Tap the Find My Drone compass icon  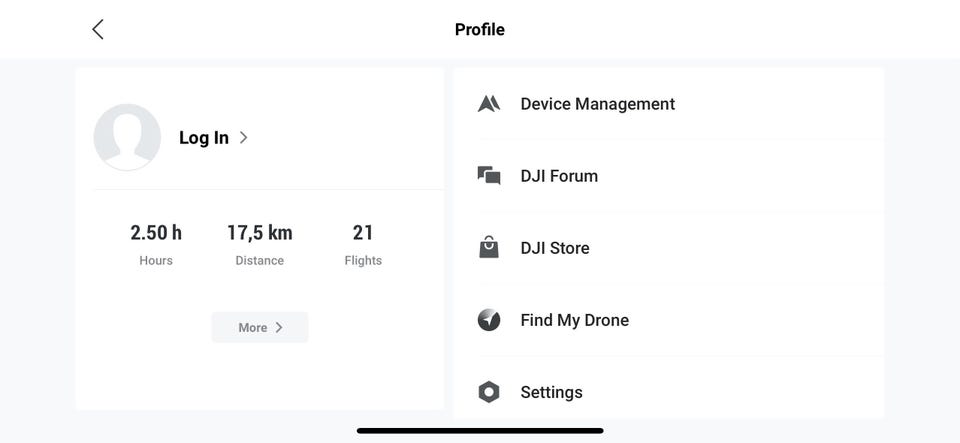point(489,320)
